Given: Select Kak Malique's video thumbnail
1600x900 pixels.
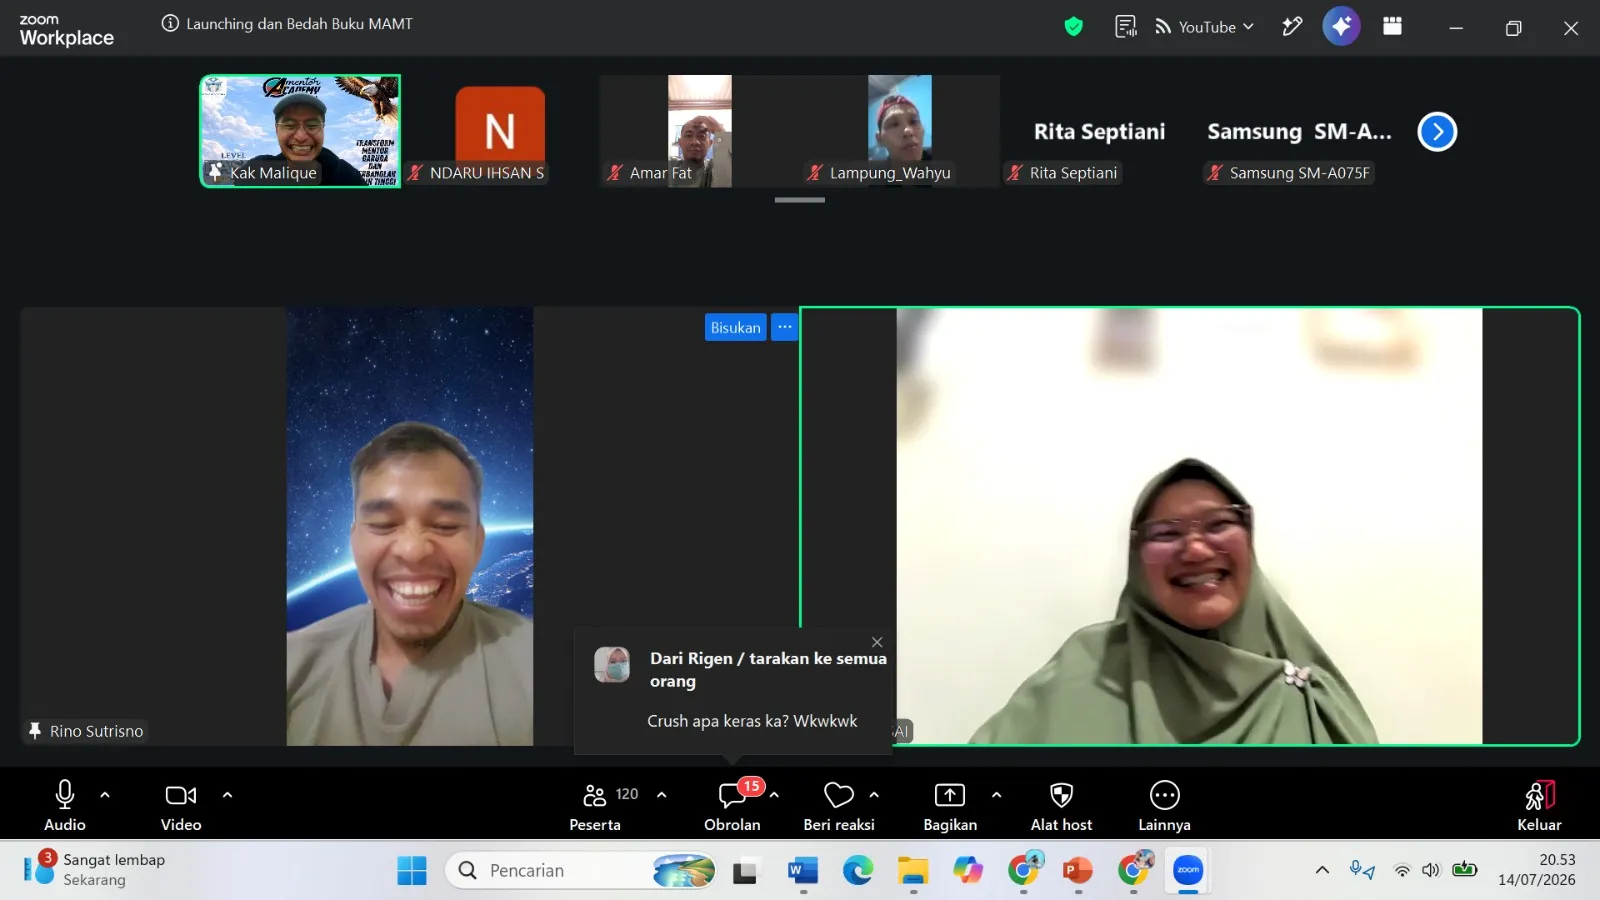Looking at the screenshot, I should pyautogui.click(x=300, y=131).
